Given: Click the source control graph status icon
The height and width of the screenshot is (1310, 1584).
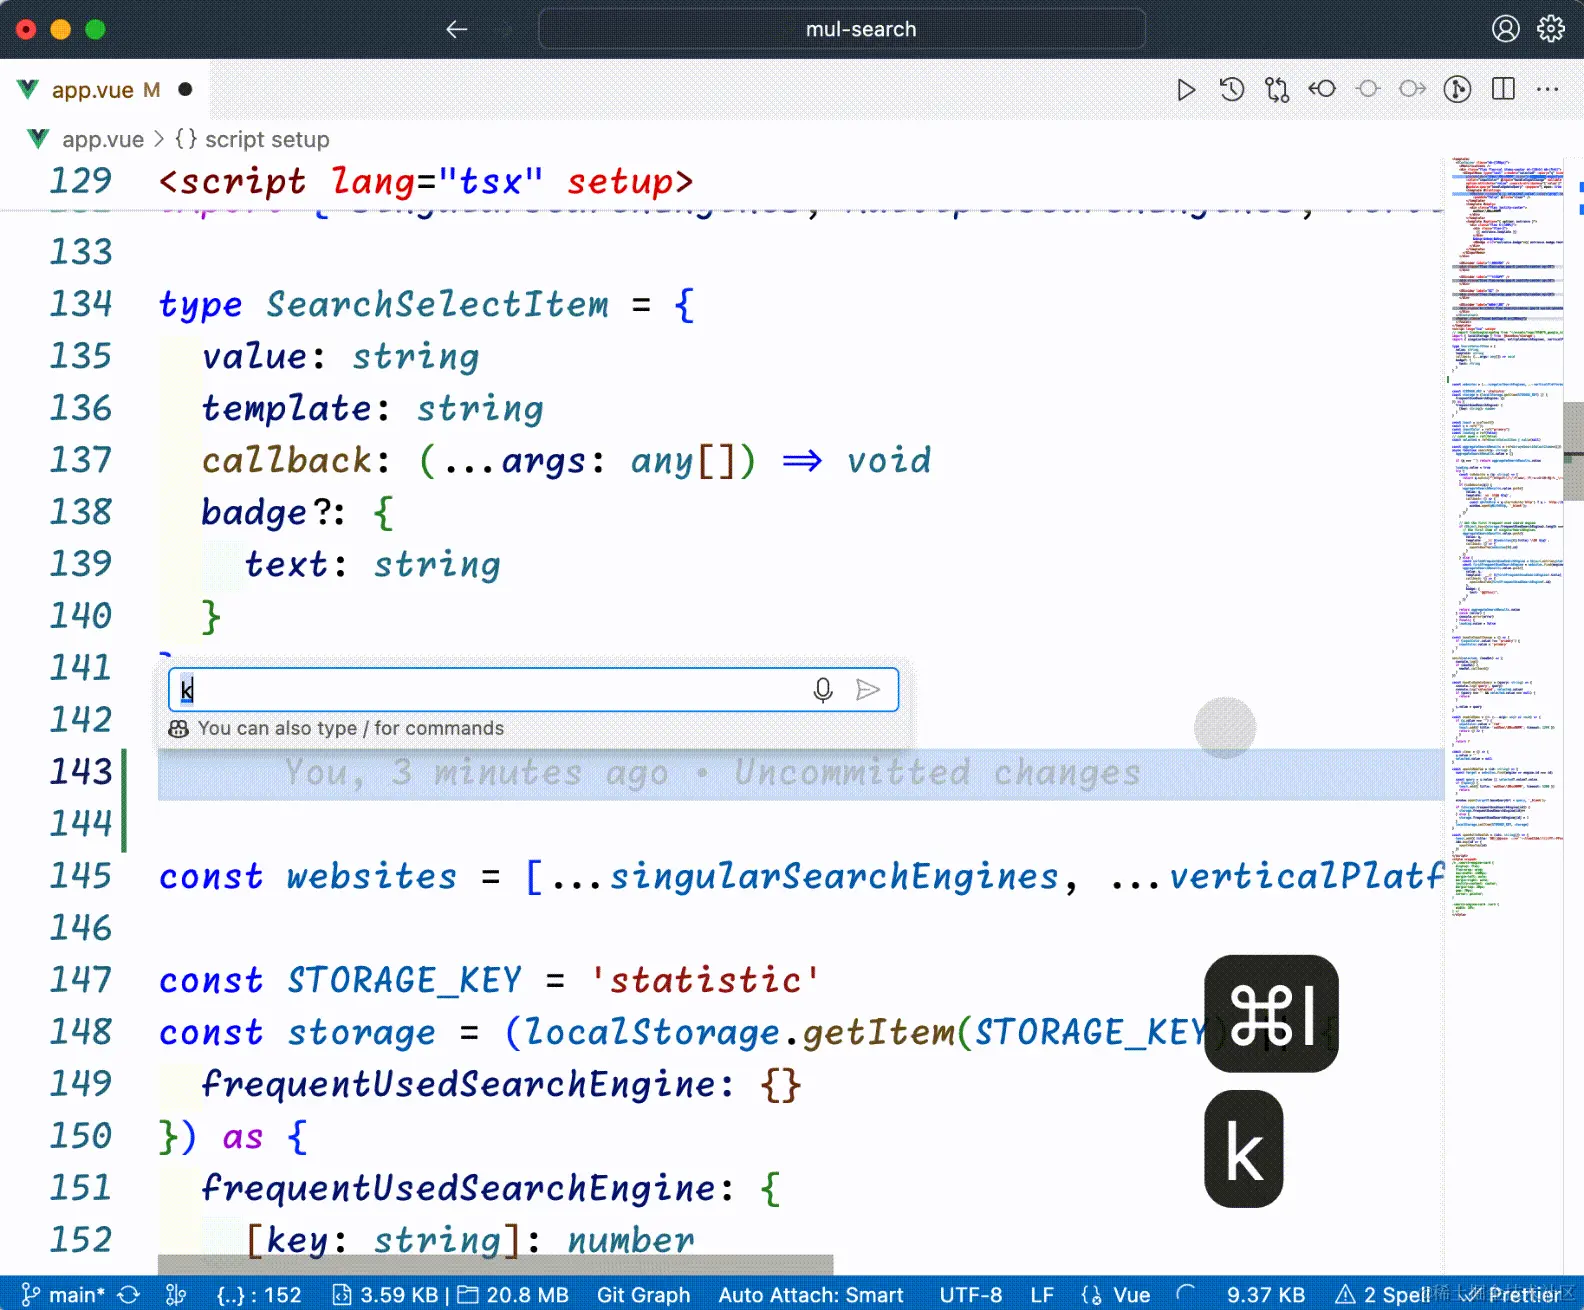Looking at the screenshot, I should click(x=176, y=1295).
